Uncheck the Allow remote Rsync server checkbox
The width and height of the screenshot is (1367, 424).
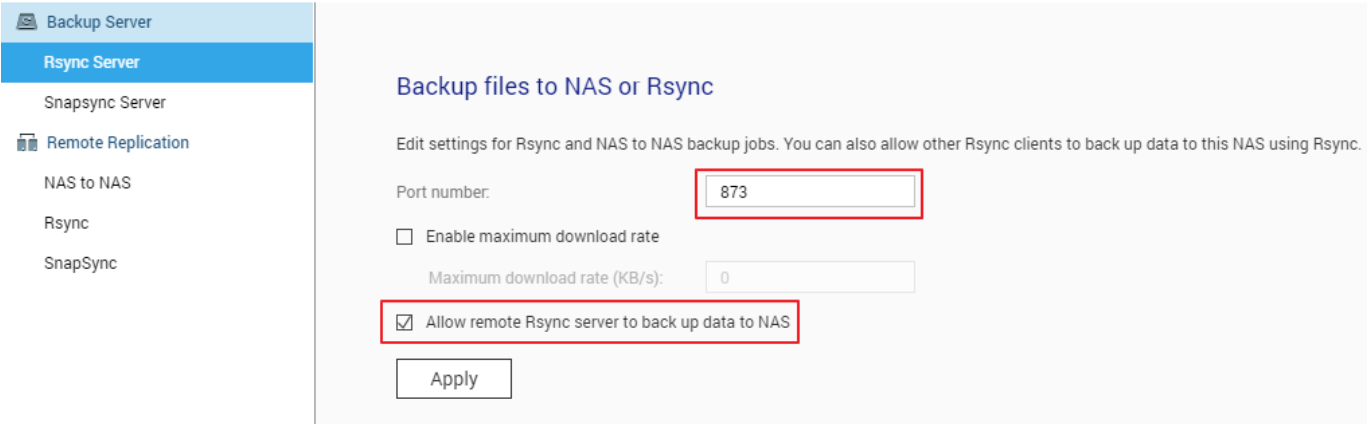click(x=405, y=322)
